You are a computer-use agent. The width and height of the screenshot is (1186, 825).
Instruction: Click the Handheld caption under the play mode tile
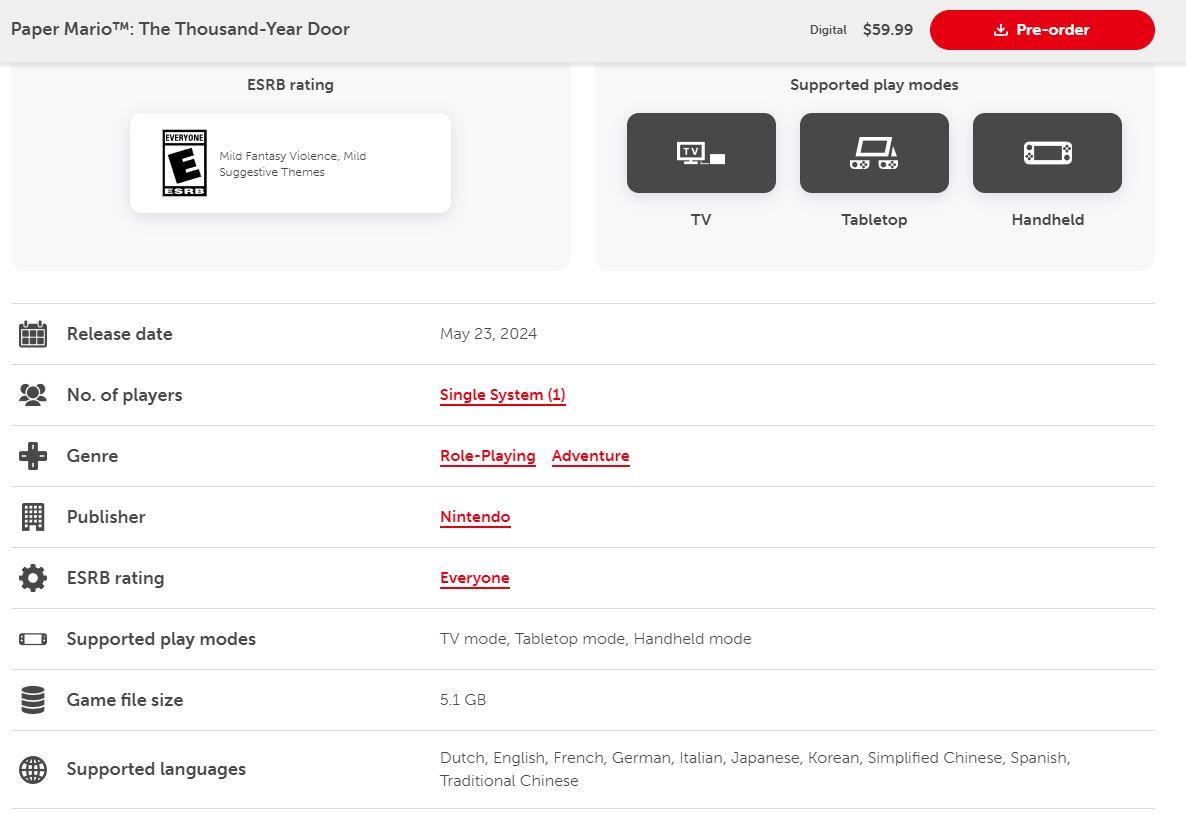(1048, 220)
